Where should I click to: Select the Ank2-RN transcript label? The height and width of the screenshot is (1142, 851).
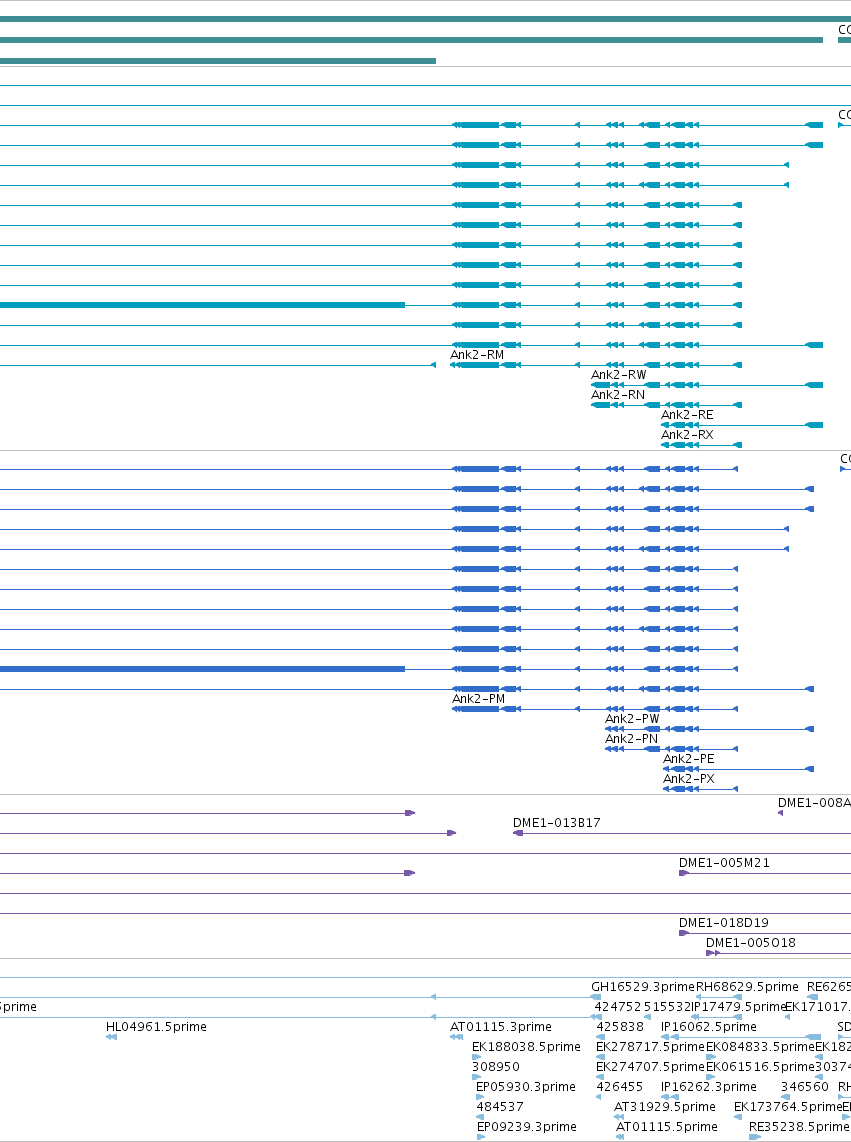point(618,395)
